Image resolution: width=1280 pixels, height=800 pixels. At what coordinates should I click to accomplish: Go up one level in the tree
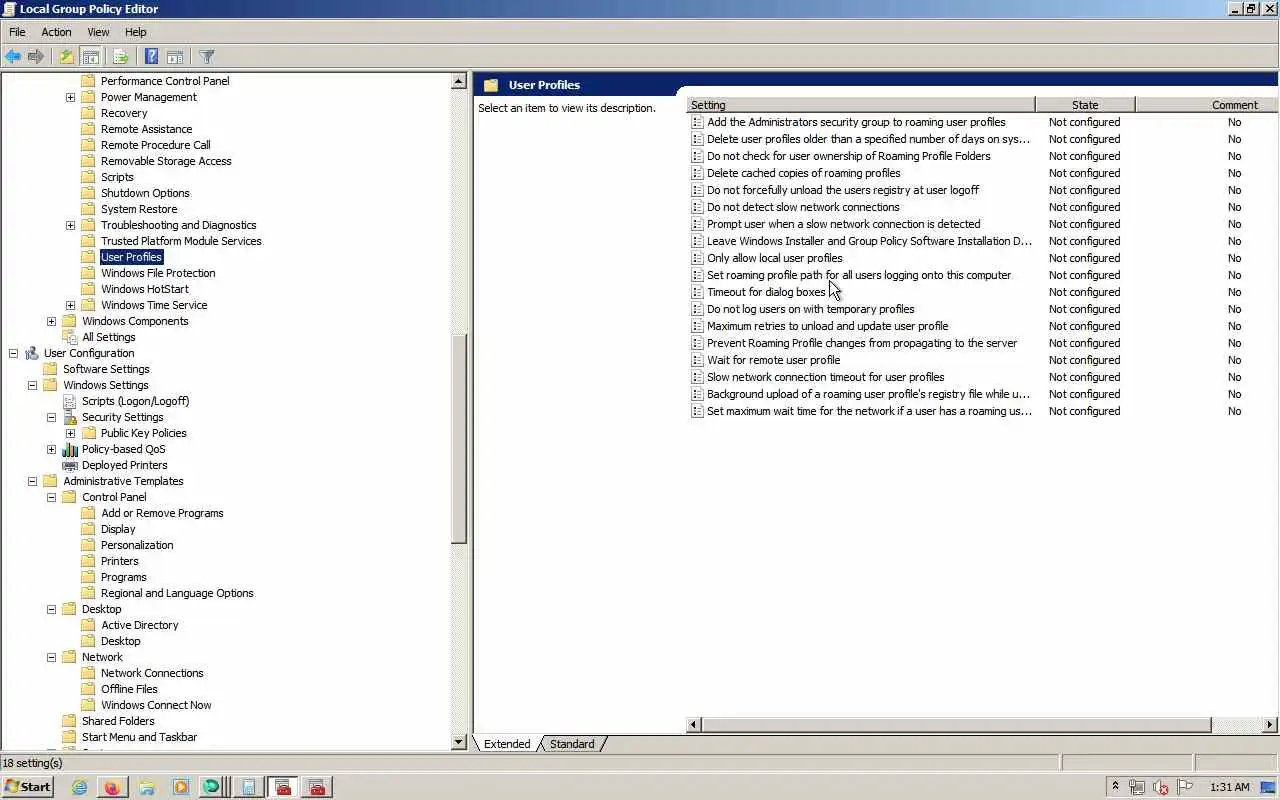click(66, 57)
